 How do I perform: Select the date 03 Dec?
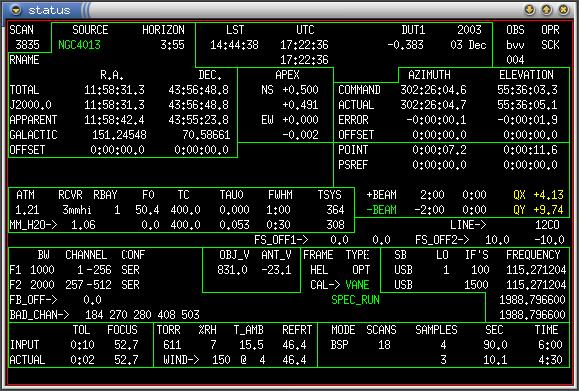tap(468, 45)
